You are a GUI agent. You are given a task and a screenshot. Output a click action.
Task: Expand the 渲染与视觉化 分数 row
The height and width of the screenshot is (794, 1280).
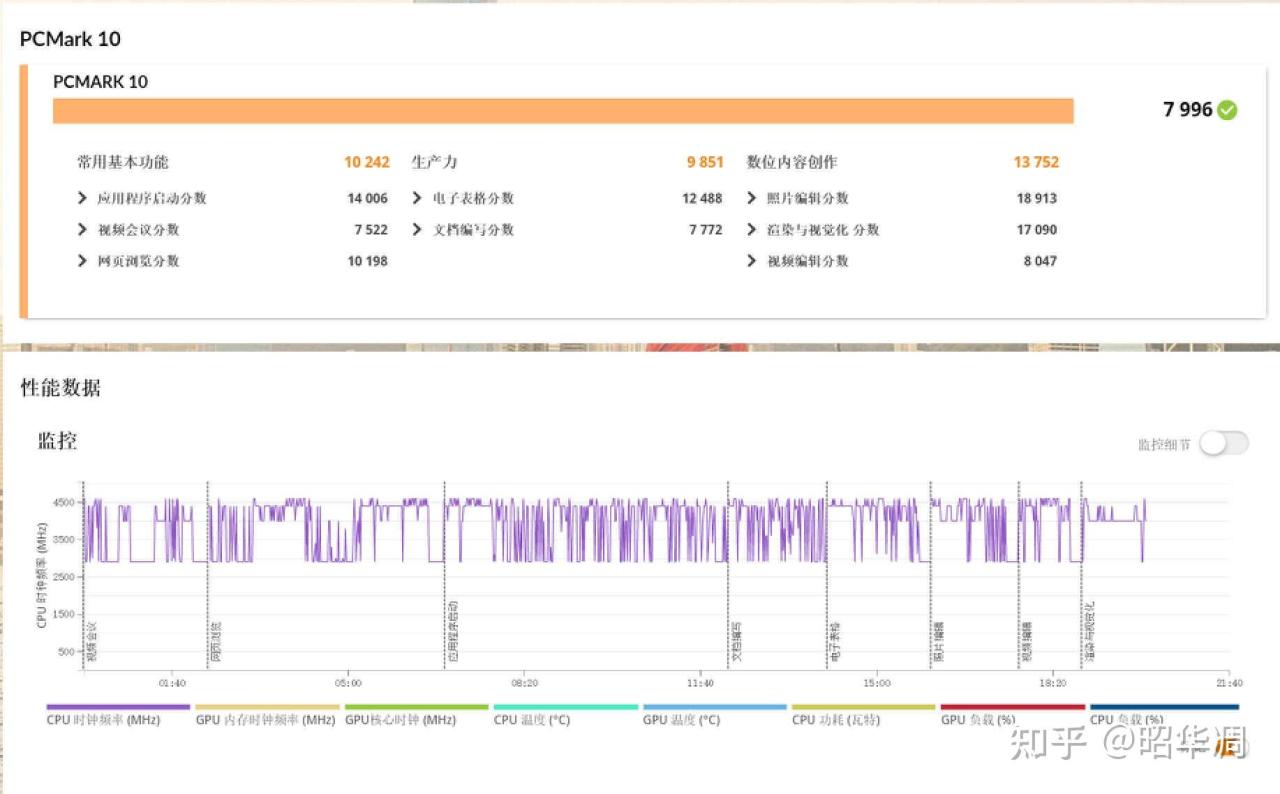click(x=752, y=230)
